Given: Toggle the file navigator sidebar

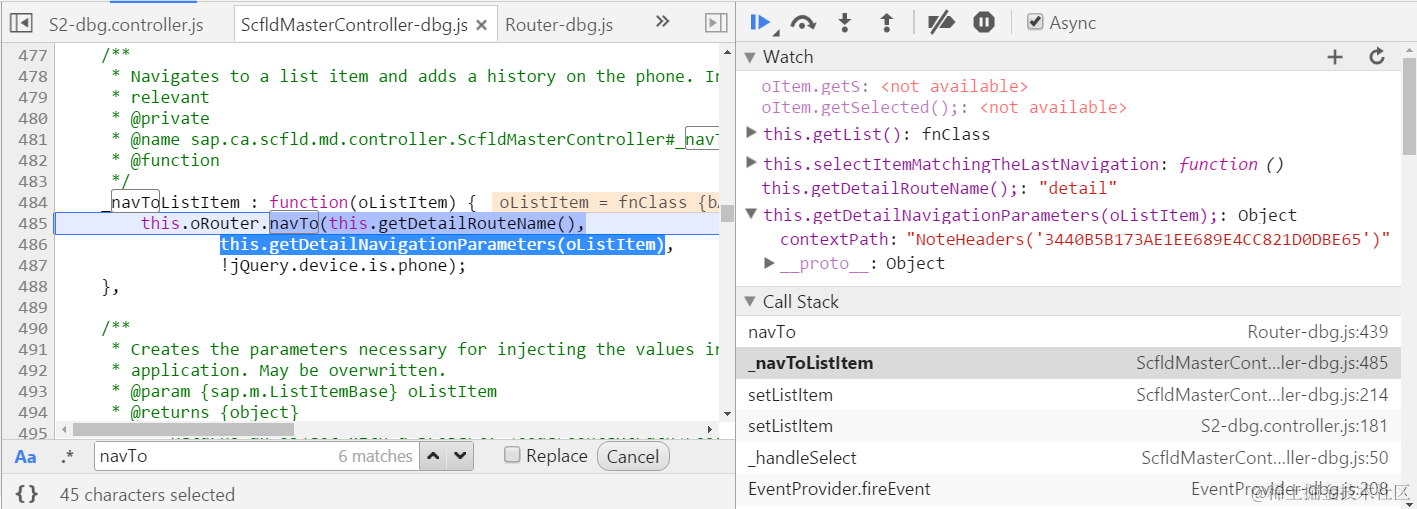Looking at the screenshot, I should coord(20,22).
